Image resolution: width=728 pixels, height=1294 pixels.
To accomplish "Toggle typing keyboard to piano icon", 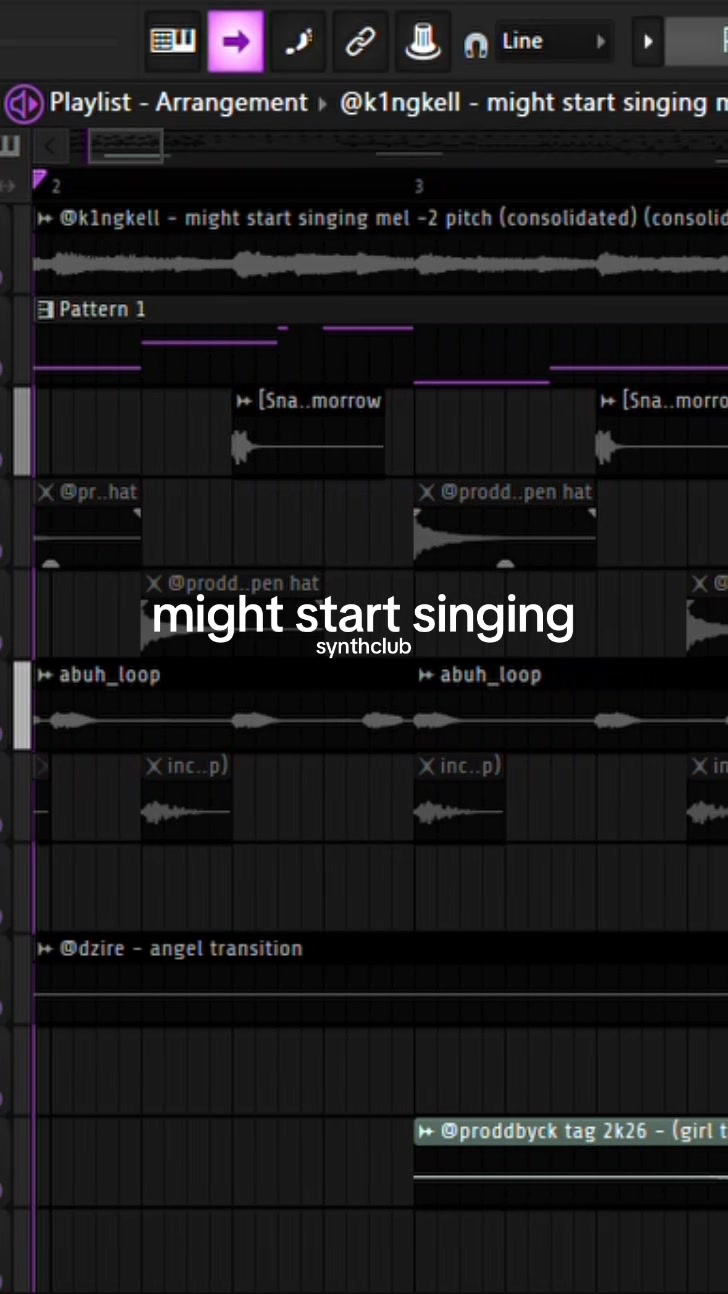I will click(x=173, y=41).
